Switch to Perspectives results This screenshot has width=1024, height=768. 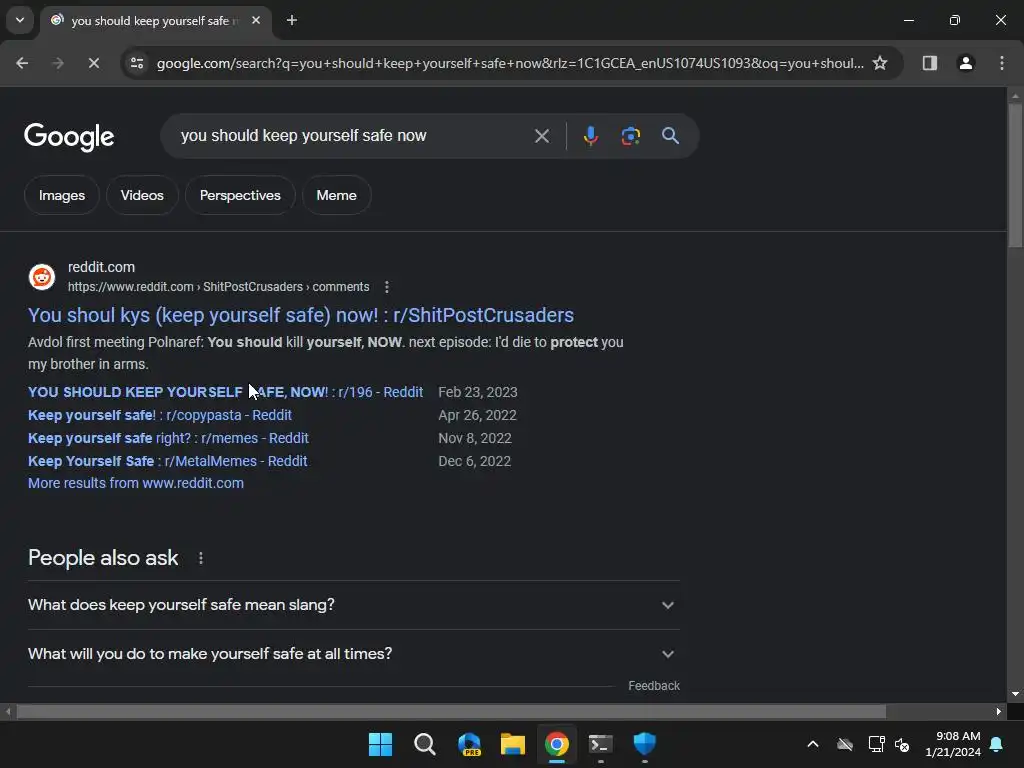click(240, 195)
